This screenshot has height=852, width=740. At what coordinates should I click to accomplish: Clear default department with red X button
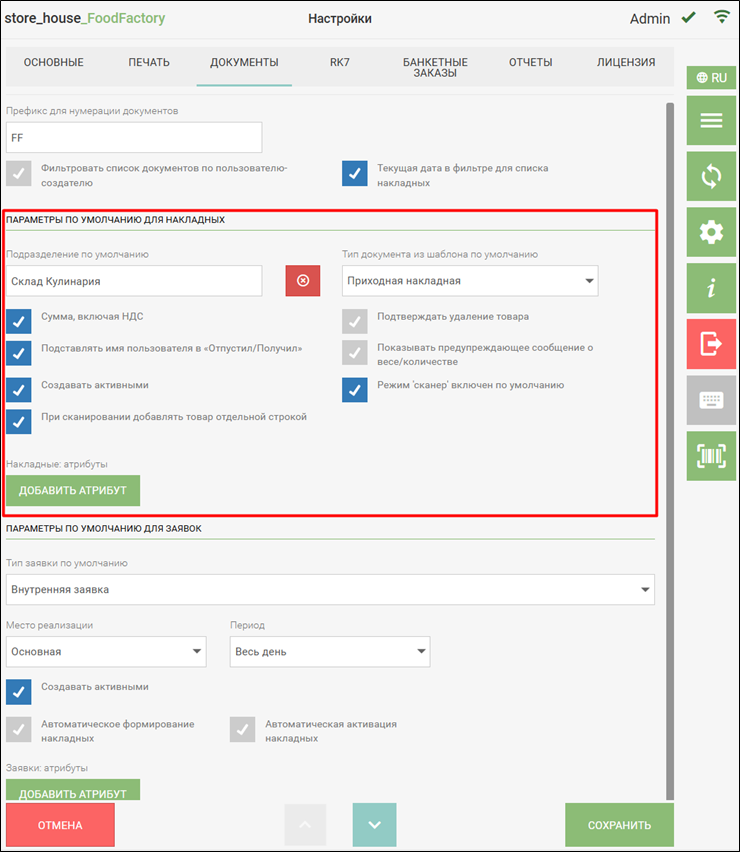[303, 281]
